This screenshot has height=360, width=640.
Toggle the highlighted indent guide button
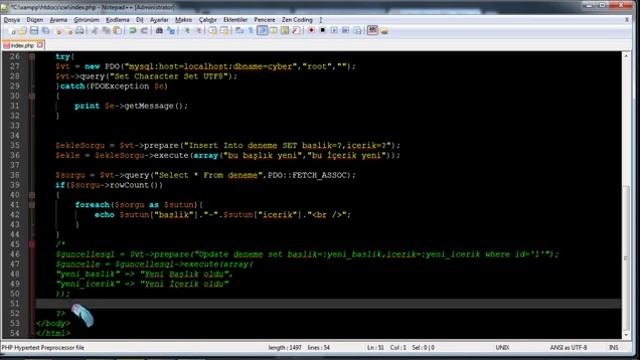(262, 31)
